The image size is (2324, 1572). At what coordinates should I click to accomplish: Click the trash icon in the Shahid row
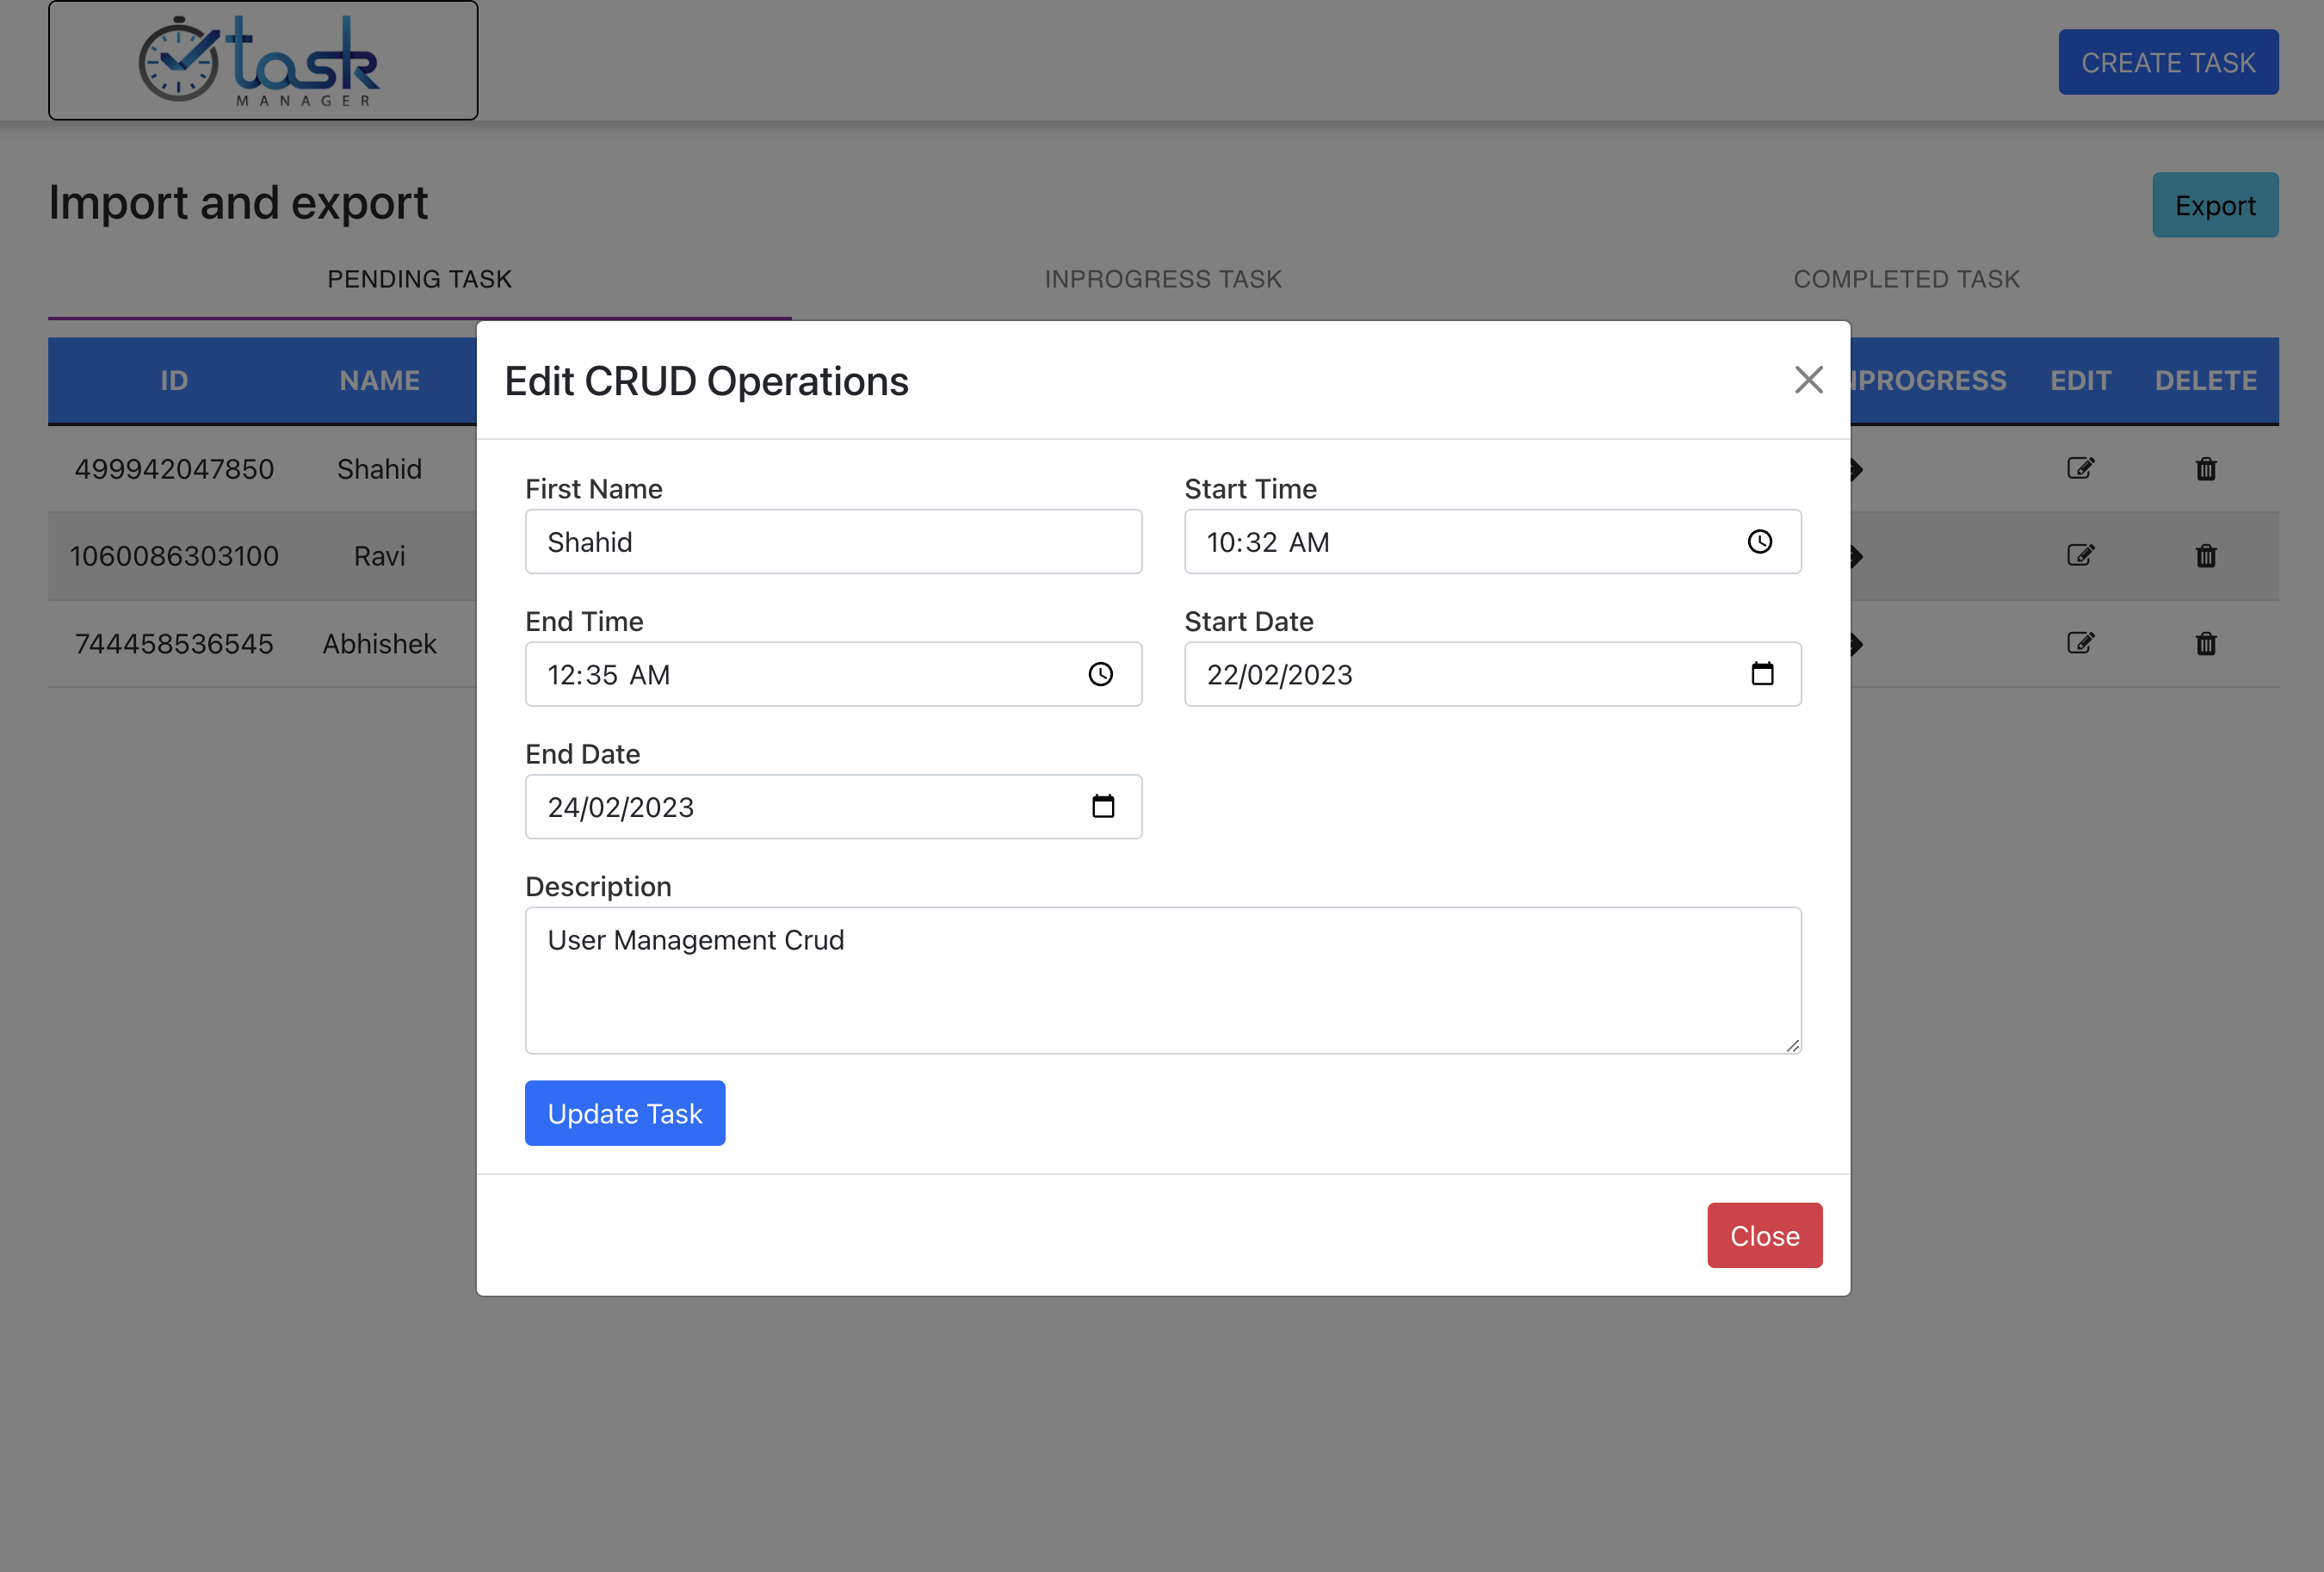tap(2205, 469)
